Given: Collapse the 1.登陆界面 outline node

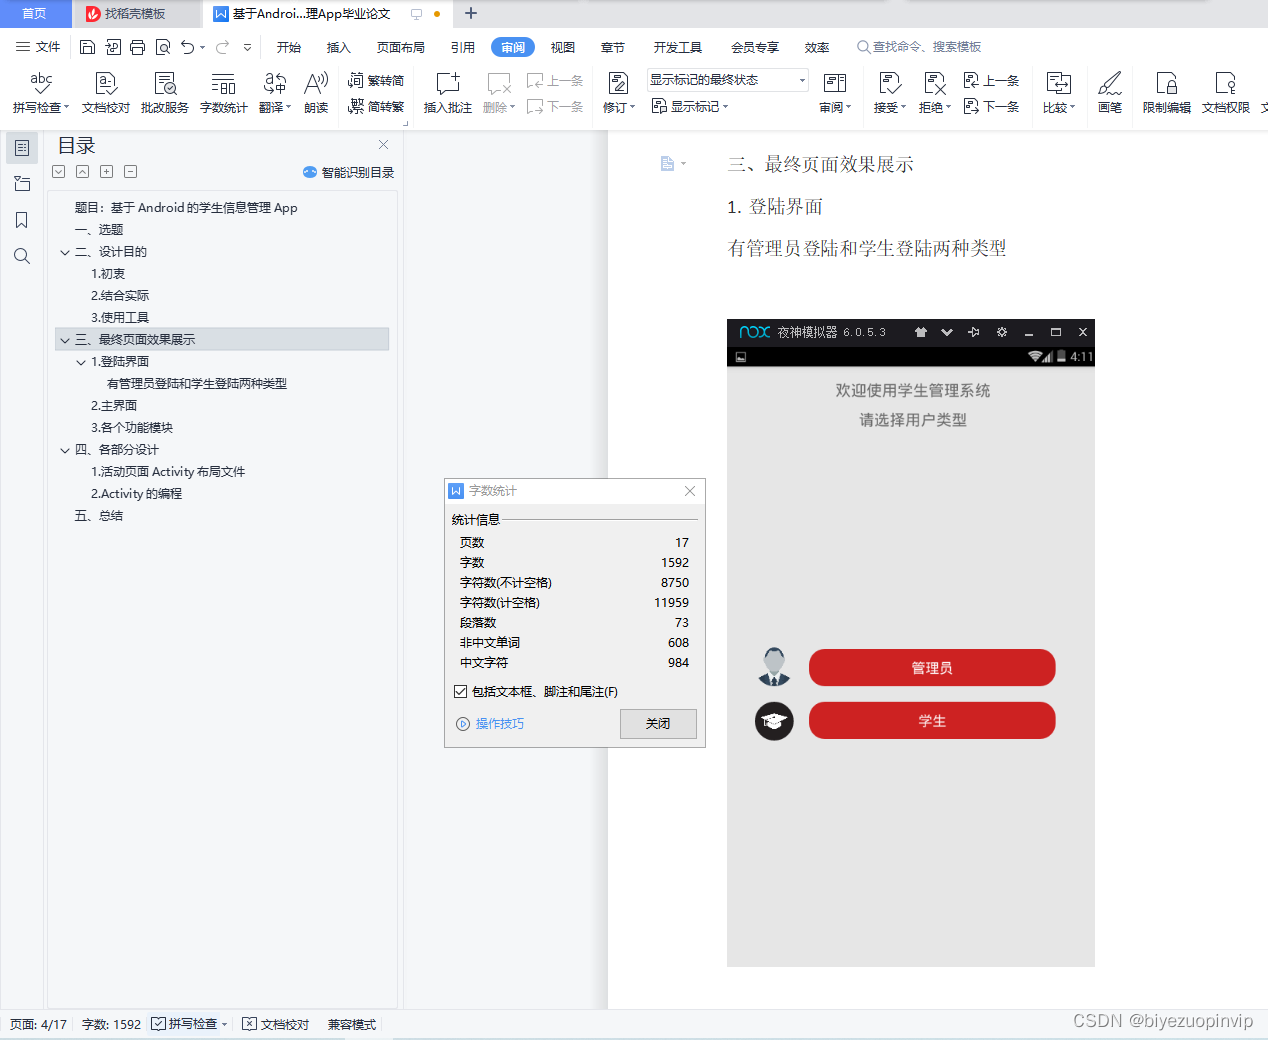Looking at the screenshot, I should (81, 362).
